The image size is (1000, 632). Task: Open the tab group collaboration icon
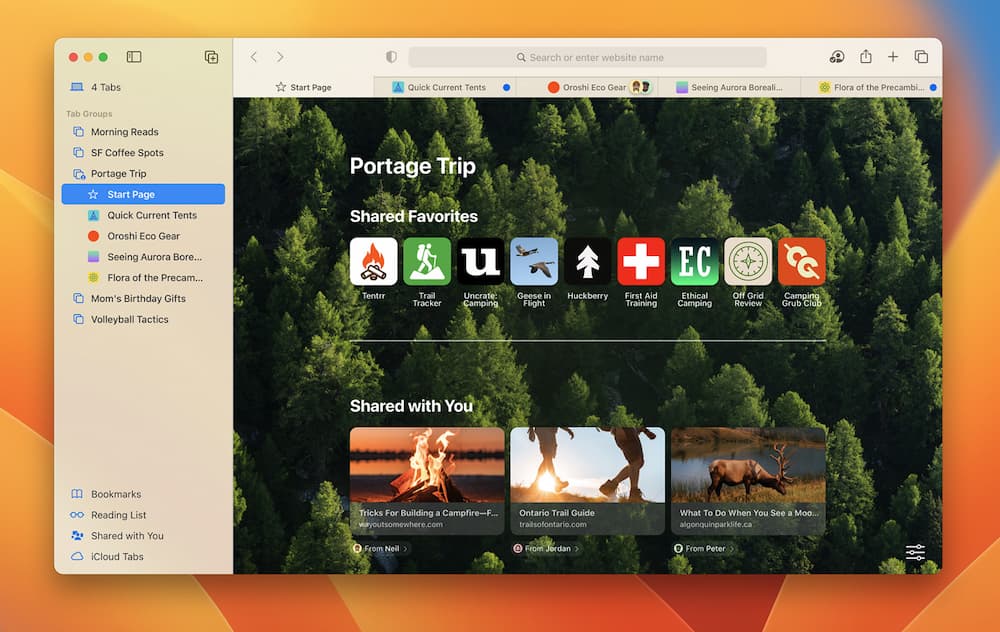tap(837, 57)
